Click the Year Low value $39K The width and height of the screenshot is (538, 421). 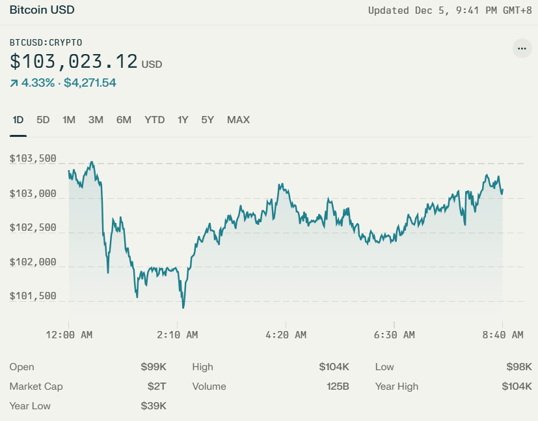point(153,406)
